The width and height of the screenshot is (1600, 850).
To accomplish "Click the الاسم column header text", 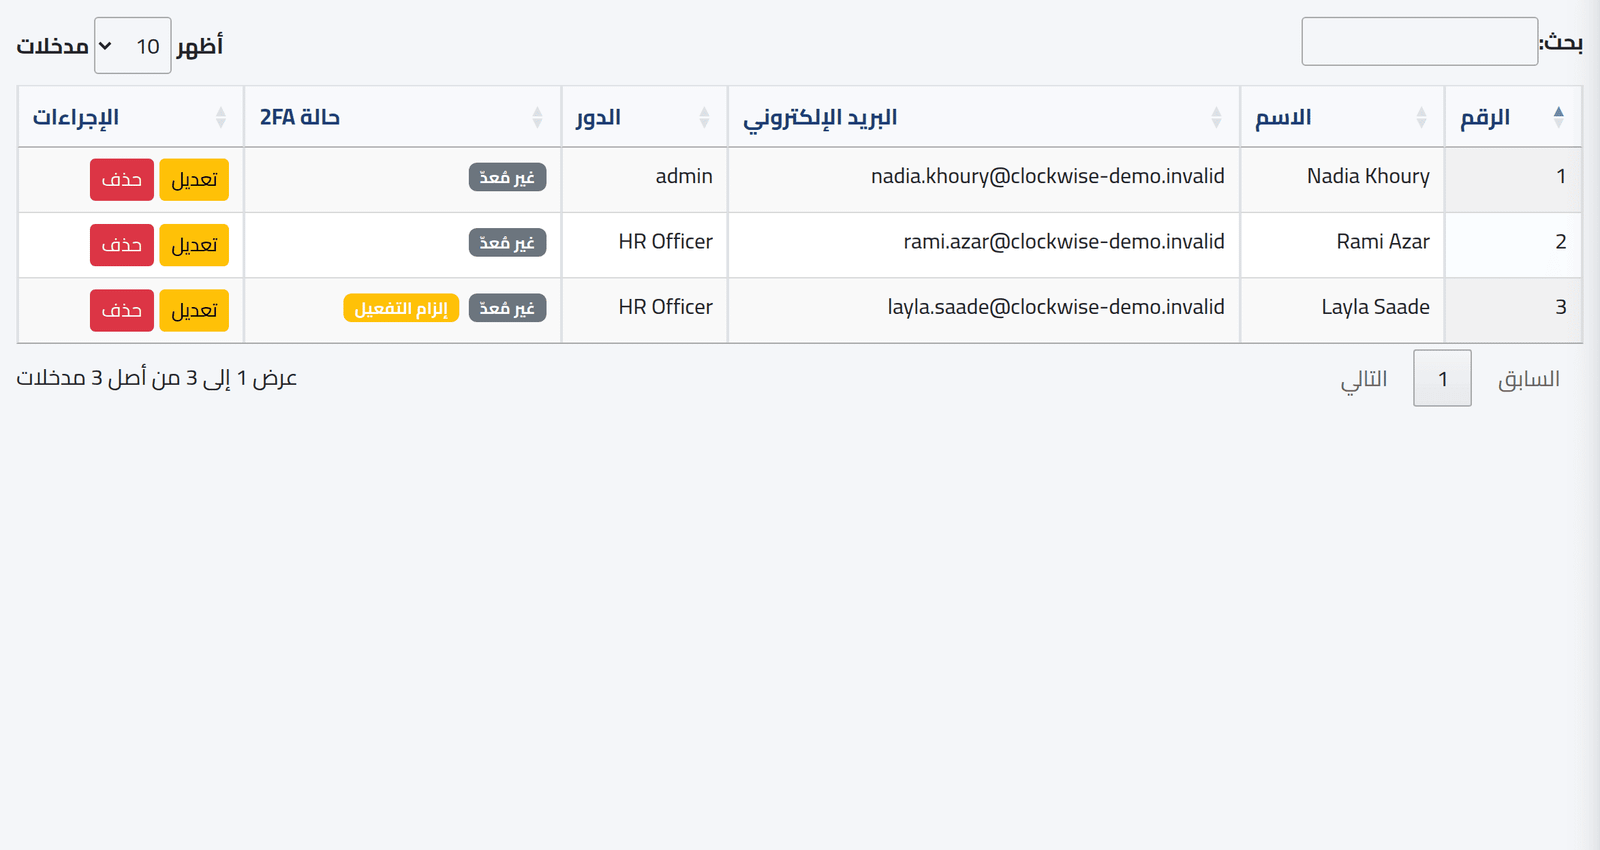I will (1283, 118).
